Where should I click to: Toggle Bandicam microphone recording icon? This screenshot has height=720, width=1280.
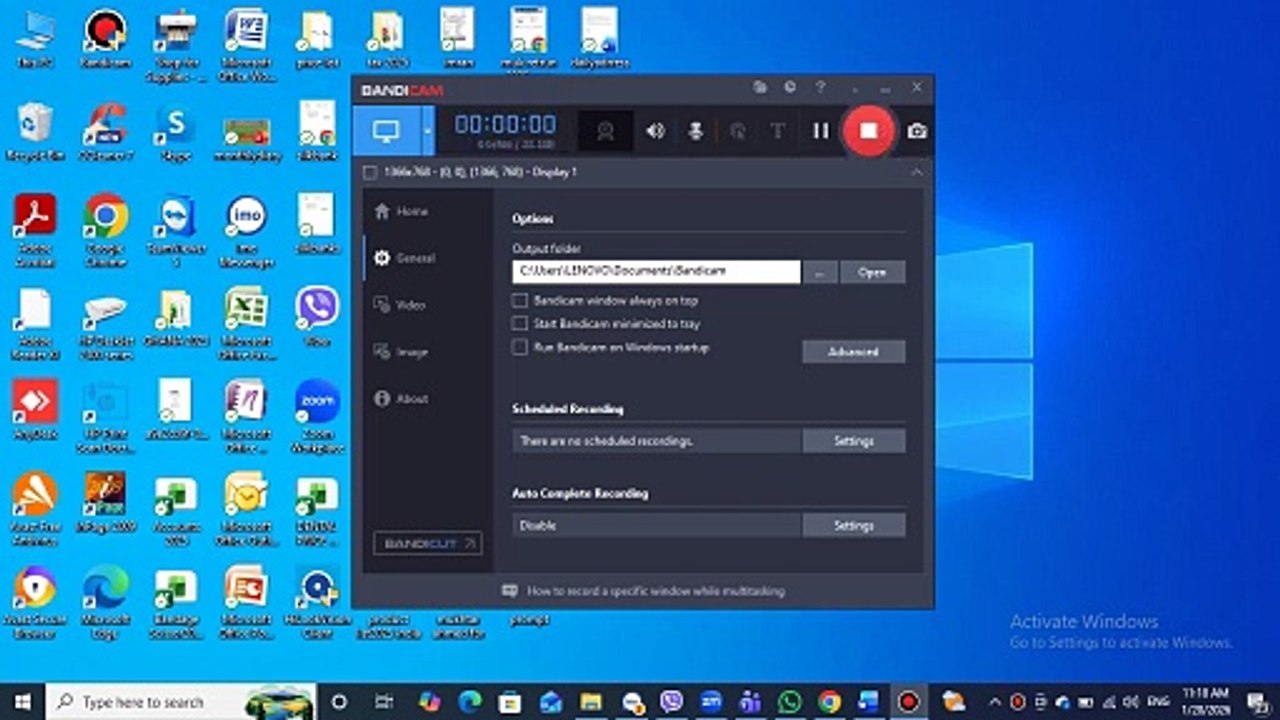pos(694,131)
